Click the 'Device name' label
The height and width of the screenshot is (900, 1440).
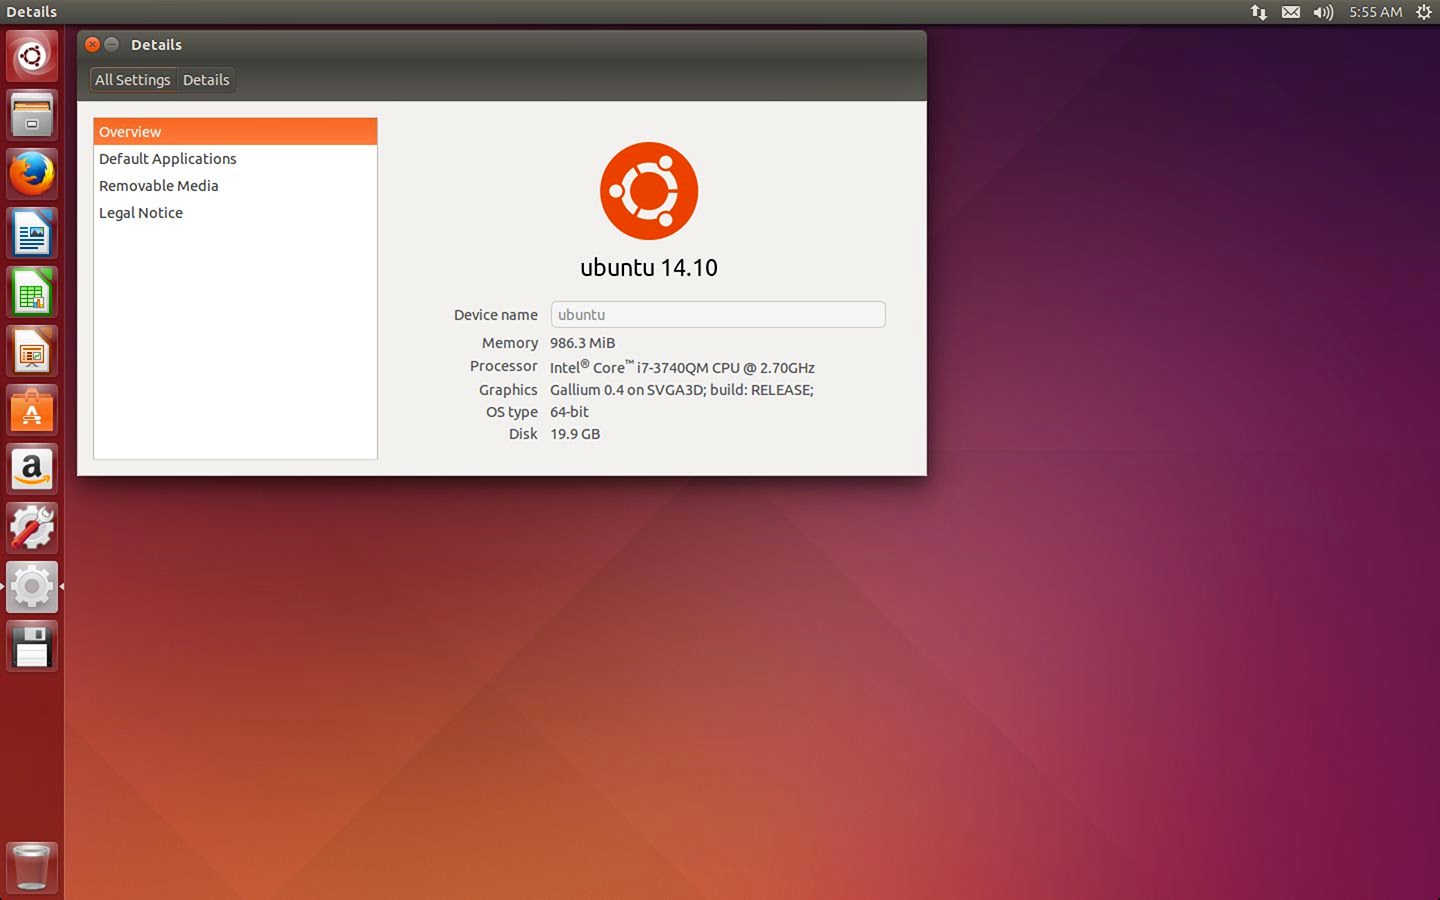pyautogui.click(x=495, y=315)
